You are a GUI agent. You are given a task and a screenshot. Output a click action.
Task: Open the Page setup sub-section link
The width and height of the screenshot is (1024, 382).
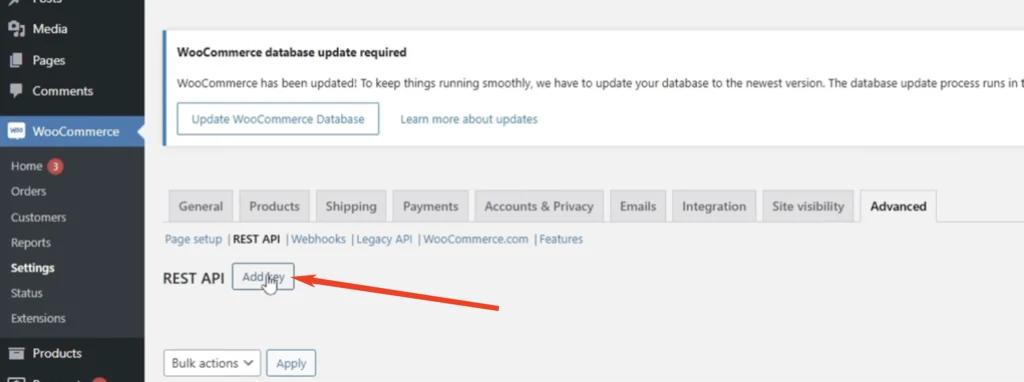point(193,239)
